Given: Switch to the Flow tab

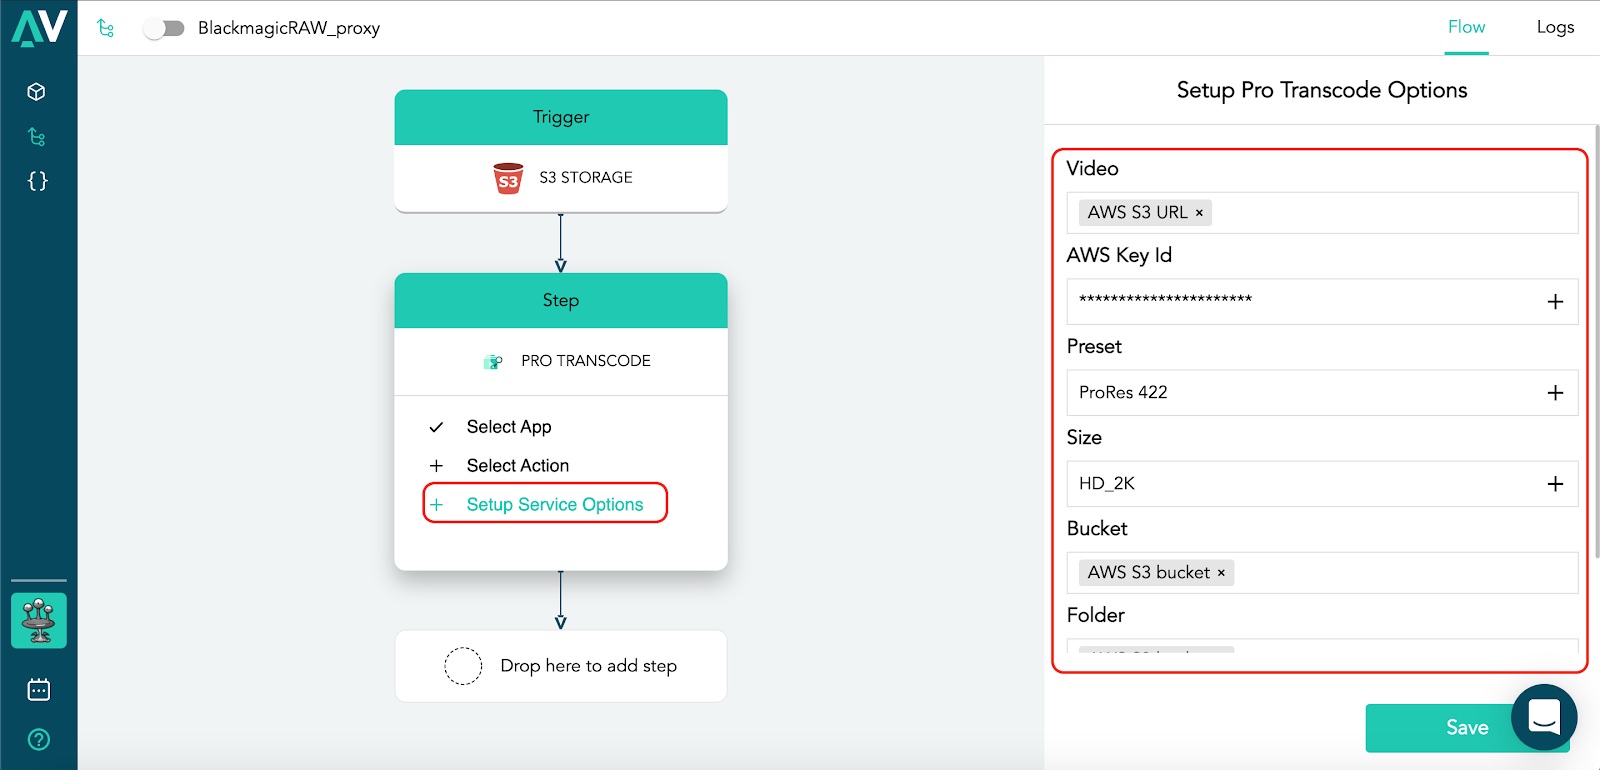Looking at the screenshot, I should tap(1466, 27).
